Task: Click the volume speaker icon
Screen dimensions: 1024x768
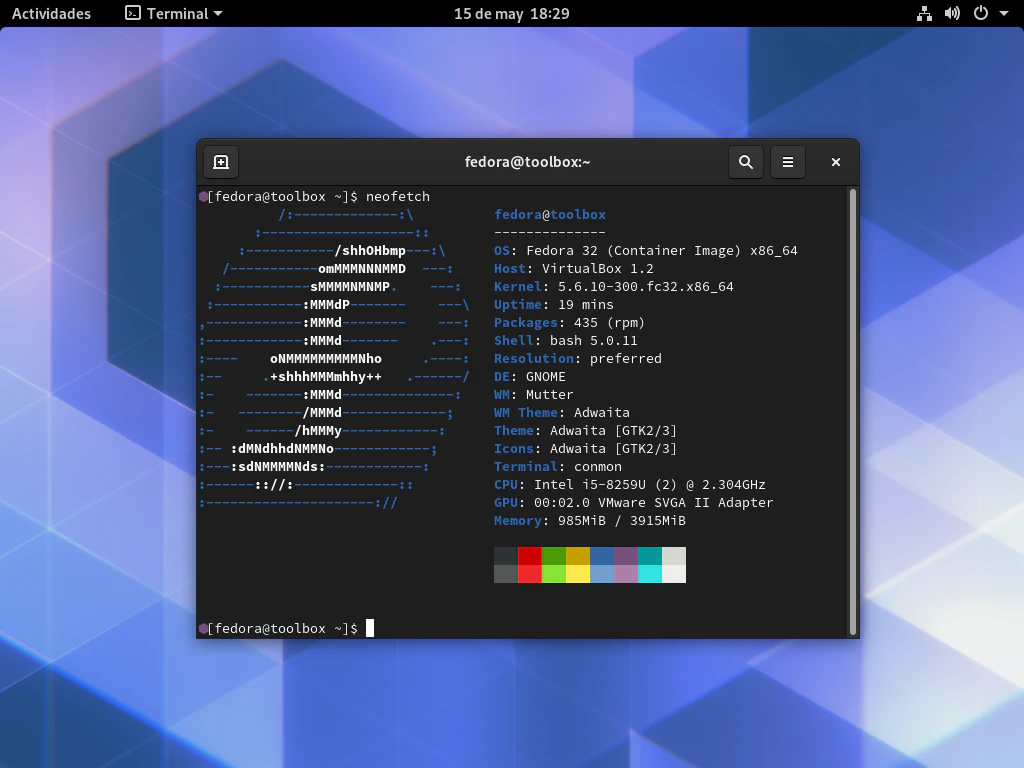Action: point(952,14)
